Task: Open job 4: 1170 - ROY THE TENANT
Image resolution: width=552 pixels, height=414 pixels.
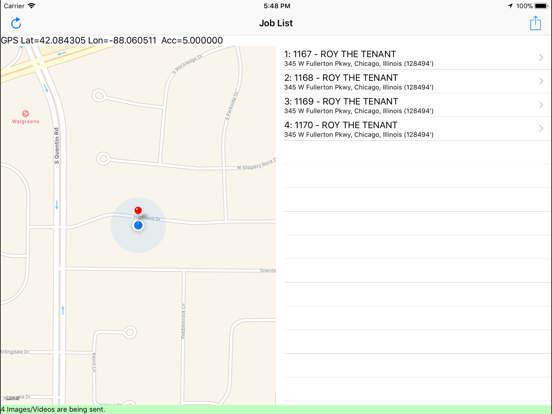Action: 417,129
